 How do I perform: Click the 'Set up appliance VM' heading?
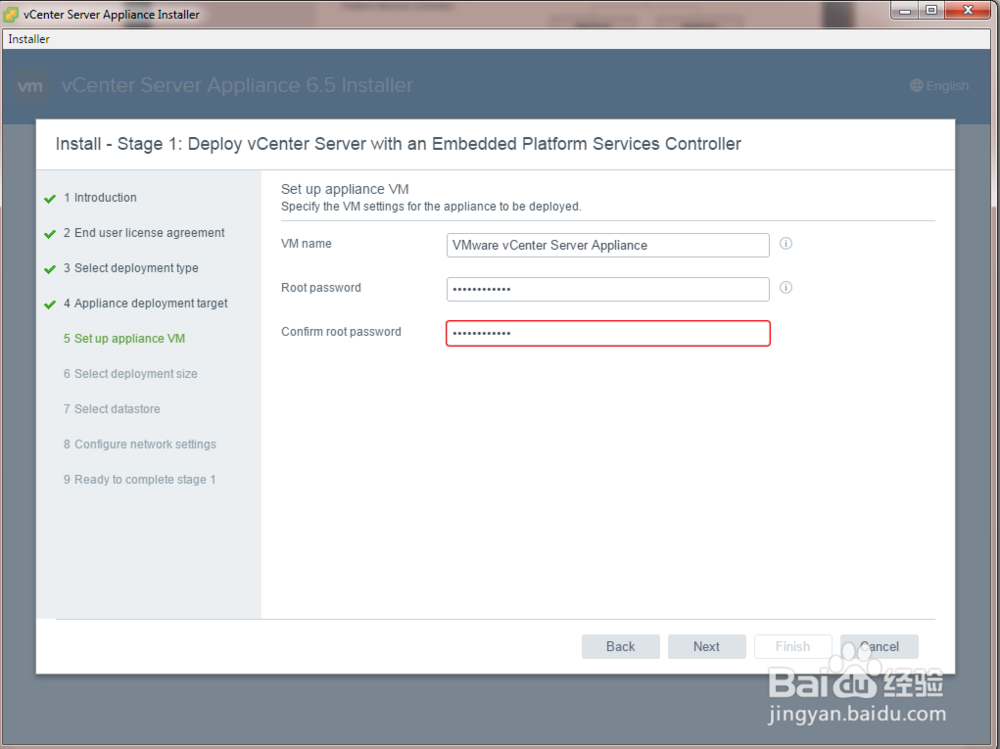[x=345, y=189]
